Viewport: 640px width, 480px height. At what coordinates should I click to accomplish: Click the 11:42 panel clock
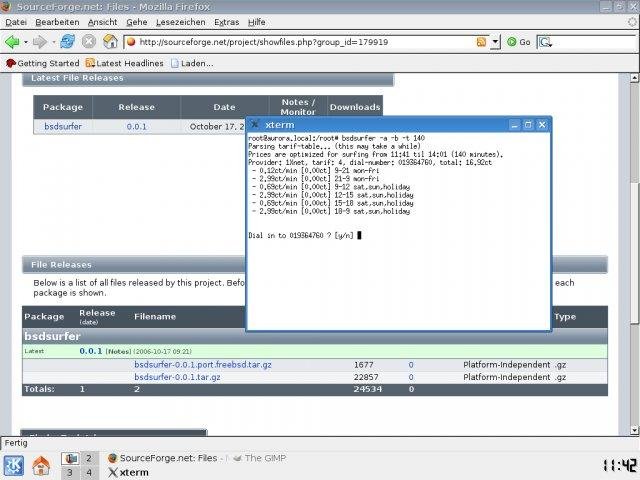[620, 465]
